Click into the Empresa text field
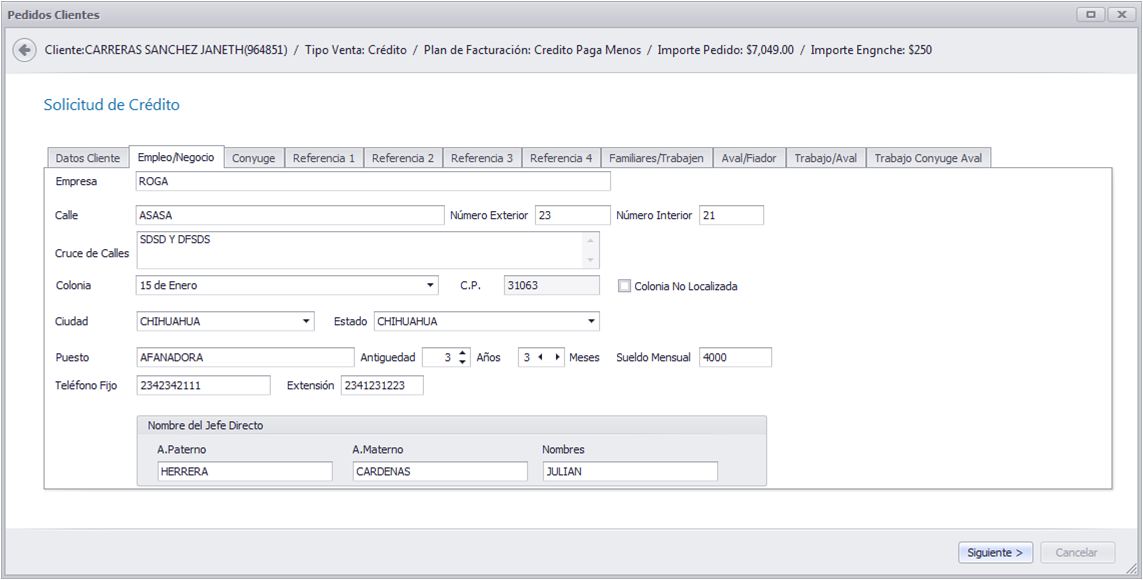The height and width of the screenshot is (580, 1143). tap(373, 181)
